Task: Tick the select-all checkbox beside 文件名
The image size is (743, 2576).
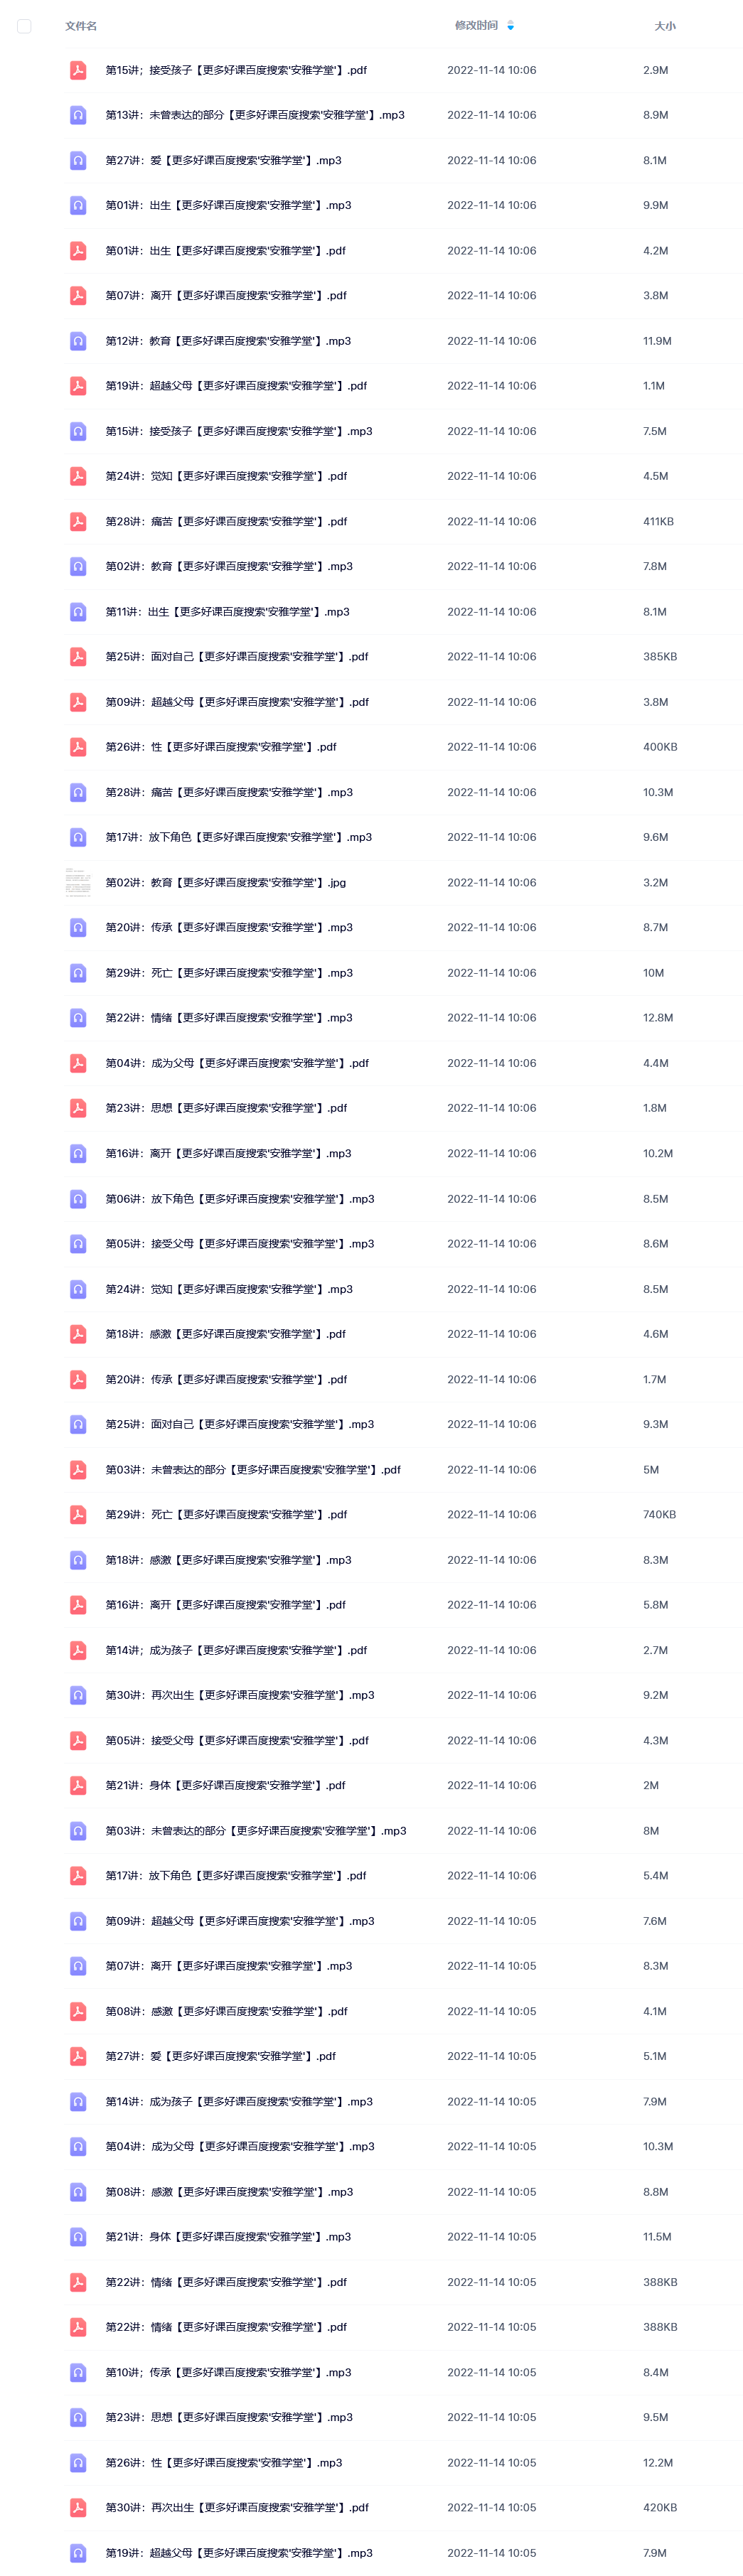Action: pos(24,26)
